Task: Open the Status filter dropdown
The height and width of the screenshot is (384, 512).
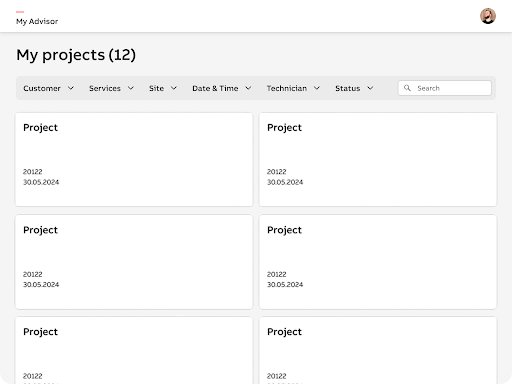Action: (354, 88)
